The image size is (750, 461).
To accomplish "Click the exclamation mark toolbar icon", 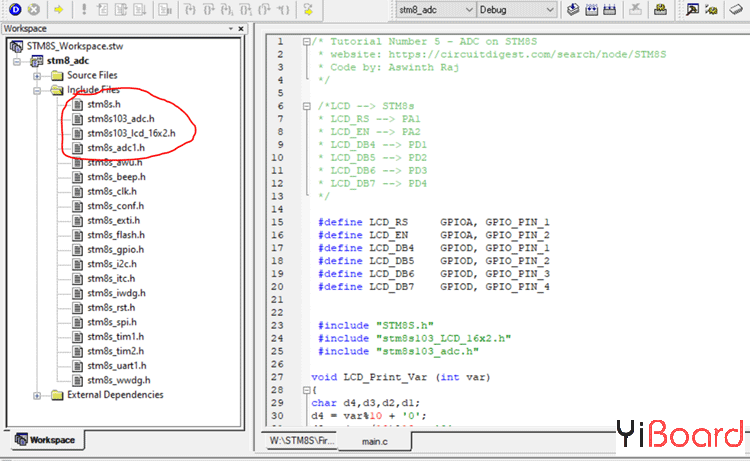I will click(x=84, y=9).
